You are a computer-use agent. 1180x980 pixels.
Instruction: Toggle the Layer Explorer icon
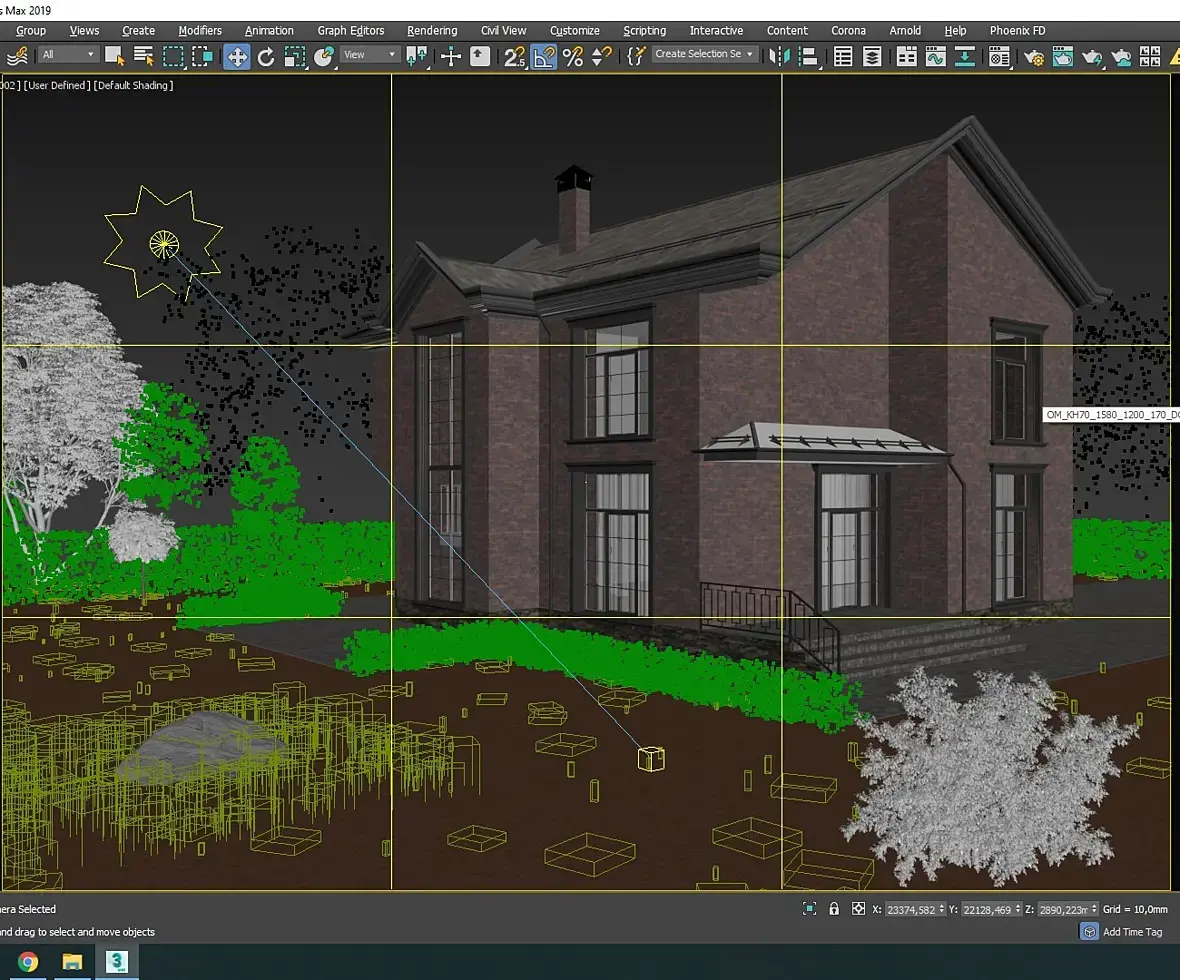[871, 56]
